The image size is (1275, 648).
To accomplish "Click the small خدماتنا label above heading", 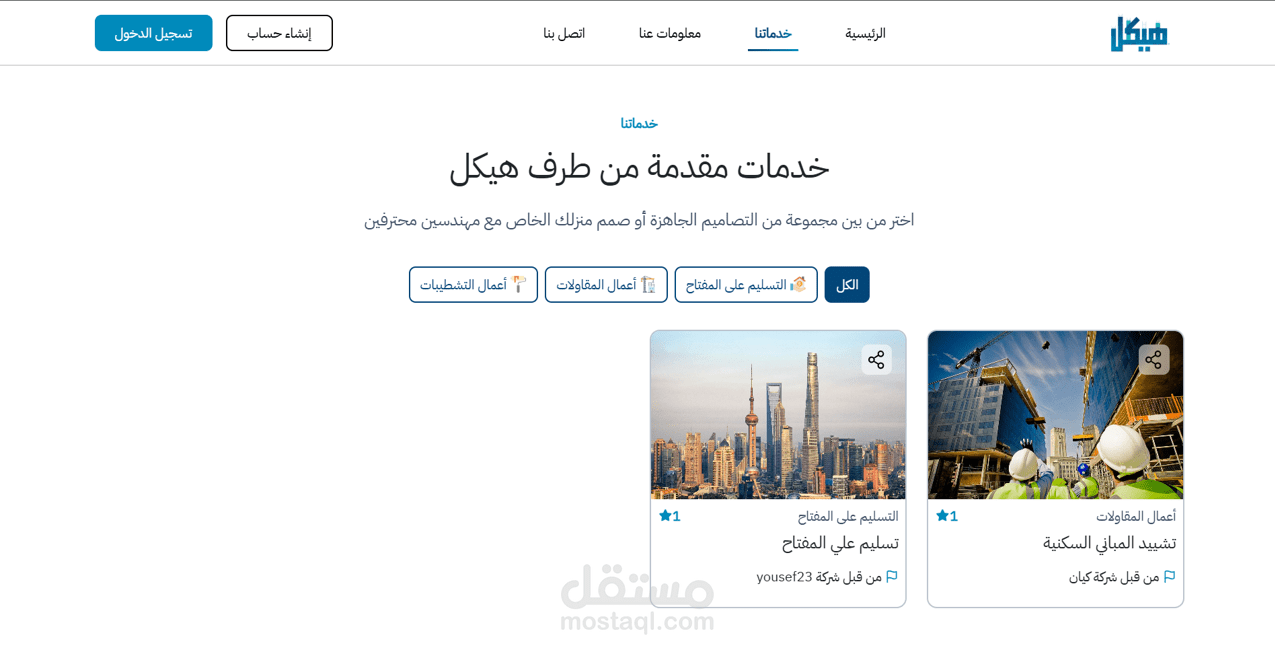I will 639,123.
